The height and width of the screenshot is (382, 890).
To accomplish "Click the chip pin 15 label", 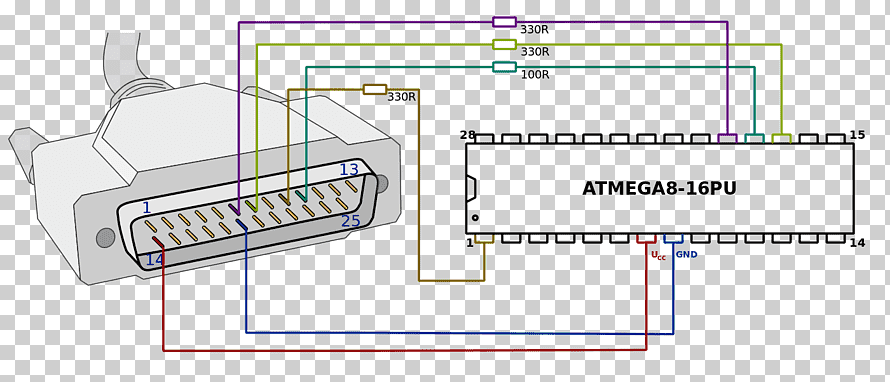I will (857, 135).
